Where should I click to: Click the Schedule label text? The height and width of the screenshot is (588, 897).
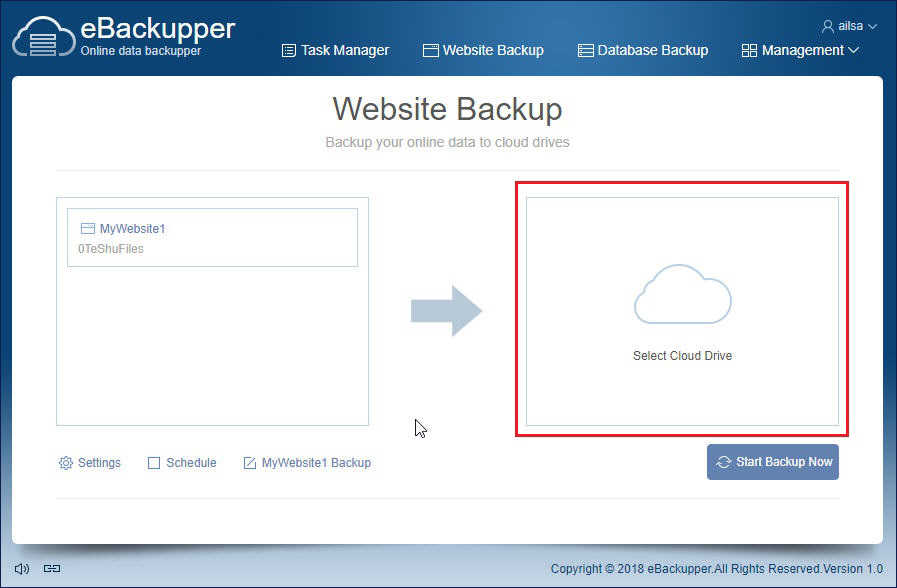tap(191, 463)
